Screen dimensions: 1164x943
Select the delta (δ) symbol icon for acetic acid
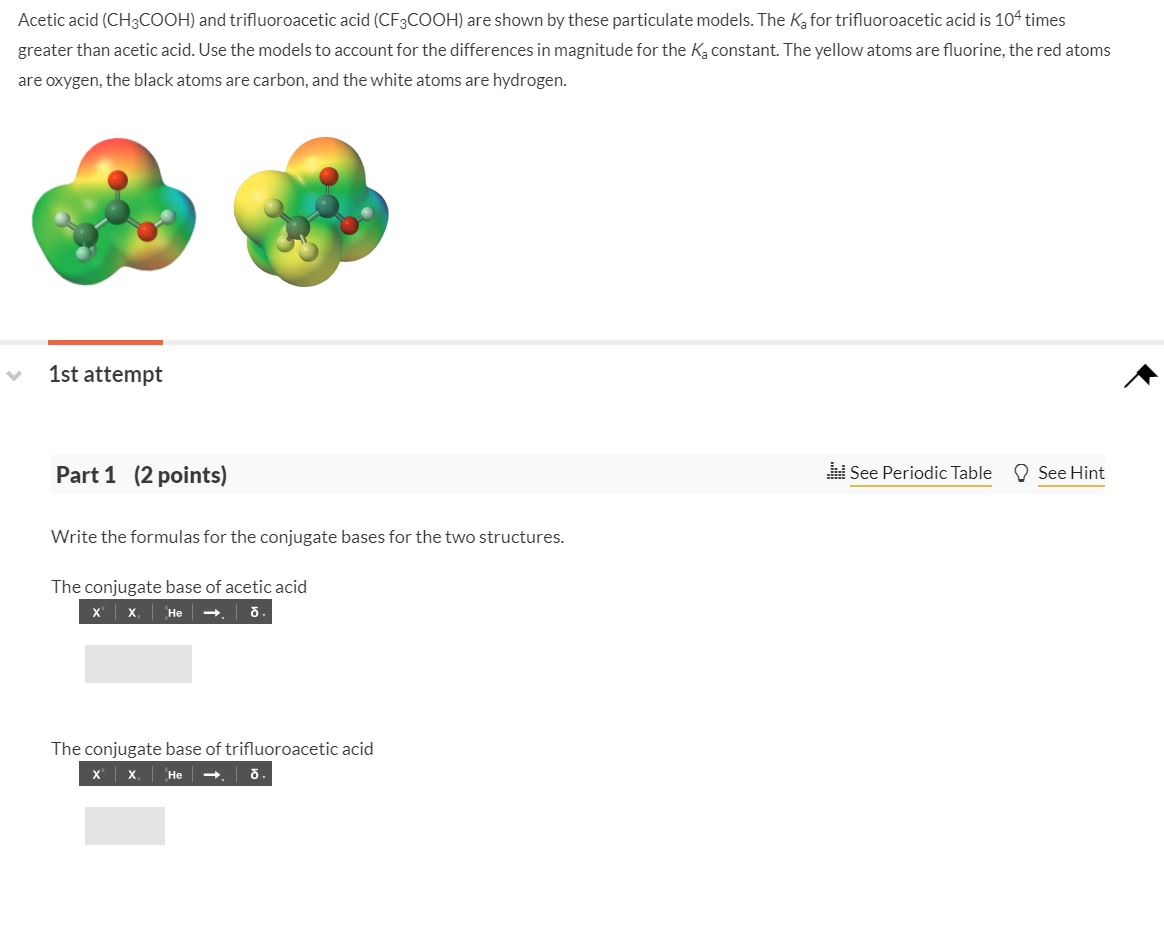(x=254, y=611)
